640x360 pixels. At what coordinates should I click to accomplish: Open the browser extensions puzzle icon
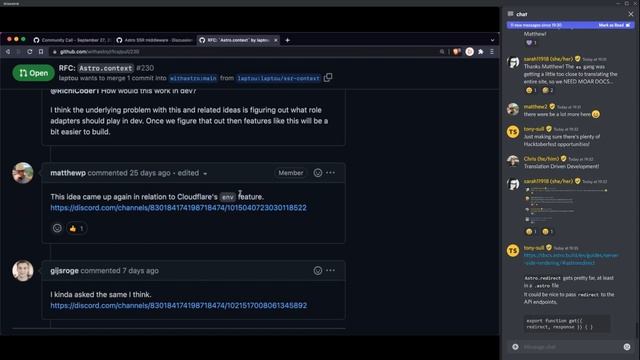click(481, 52)
